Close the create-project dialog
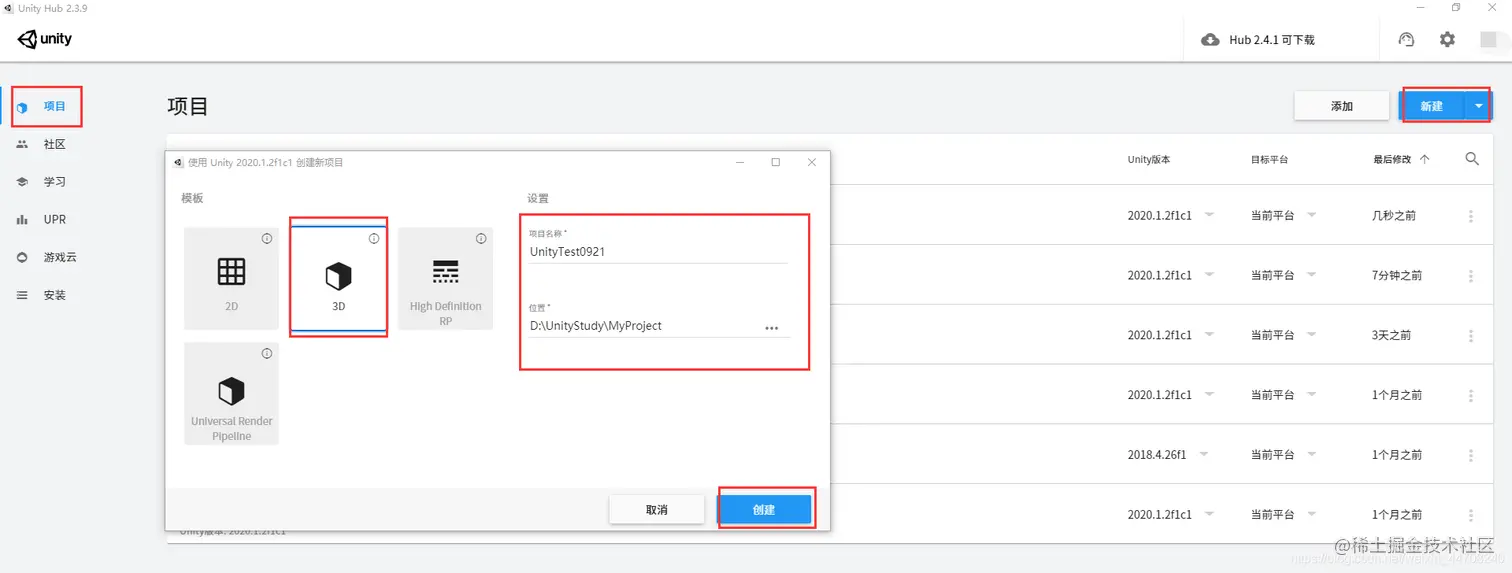Screen dimensions: 1512x573 [811, 162]
